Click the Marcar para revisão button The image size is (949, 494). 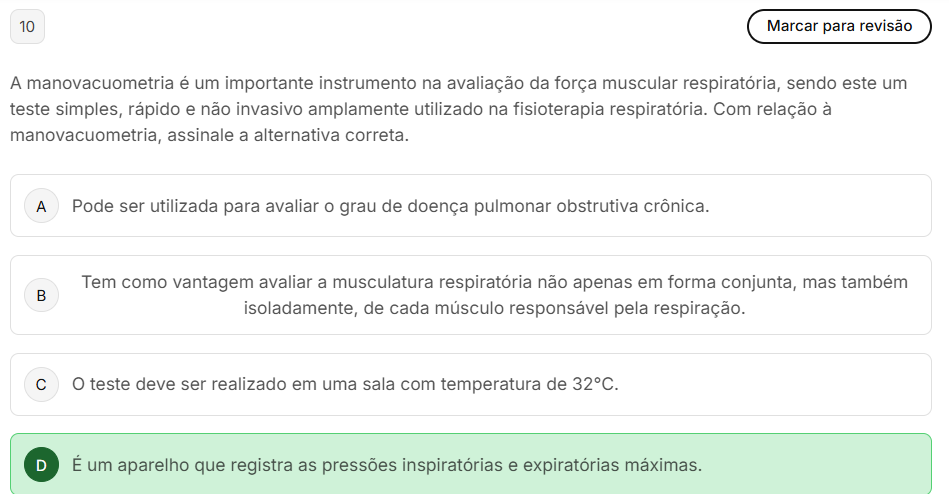coord(839,26)
